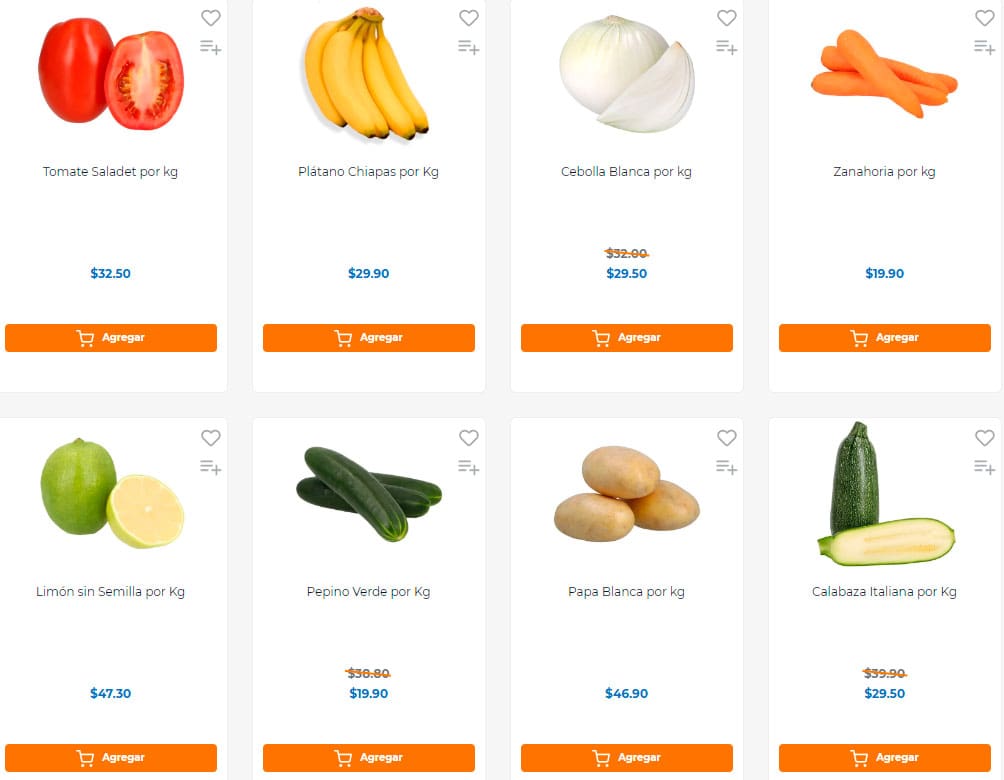1004x780 pixels.
Task: Click heart icon on Calabaza Italiana
Action: click(x=984, y=438)
